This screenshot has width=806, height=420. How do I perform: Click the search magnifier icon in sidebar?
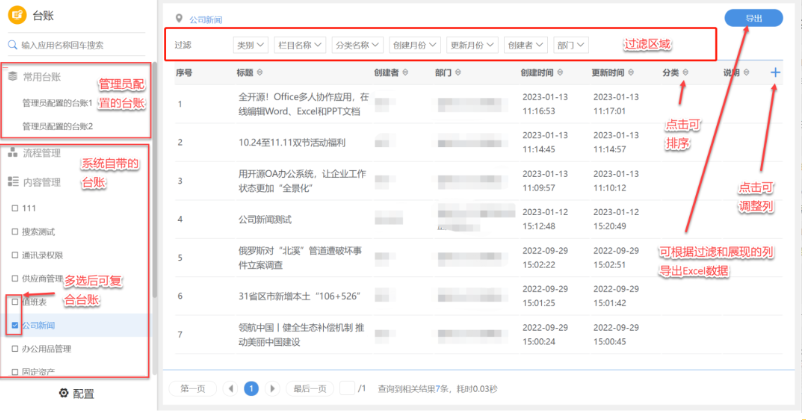[x=12, y=45]
